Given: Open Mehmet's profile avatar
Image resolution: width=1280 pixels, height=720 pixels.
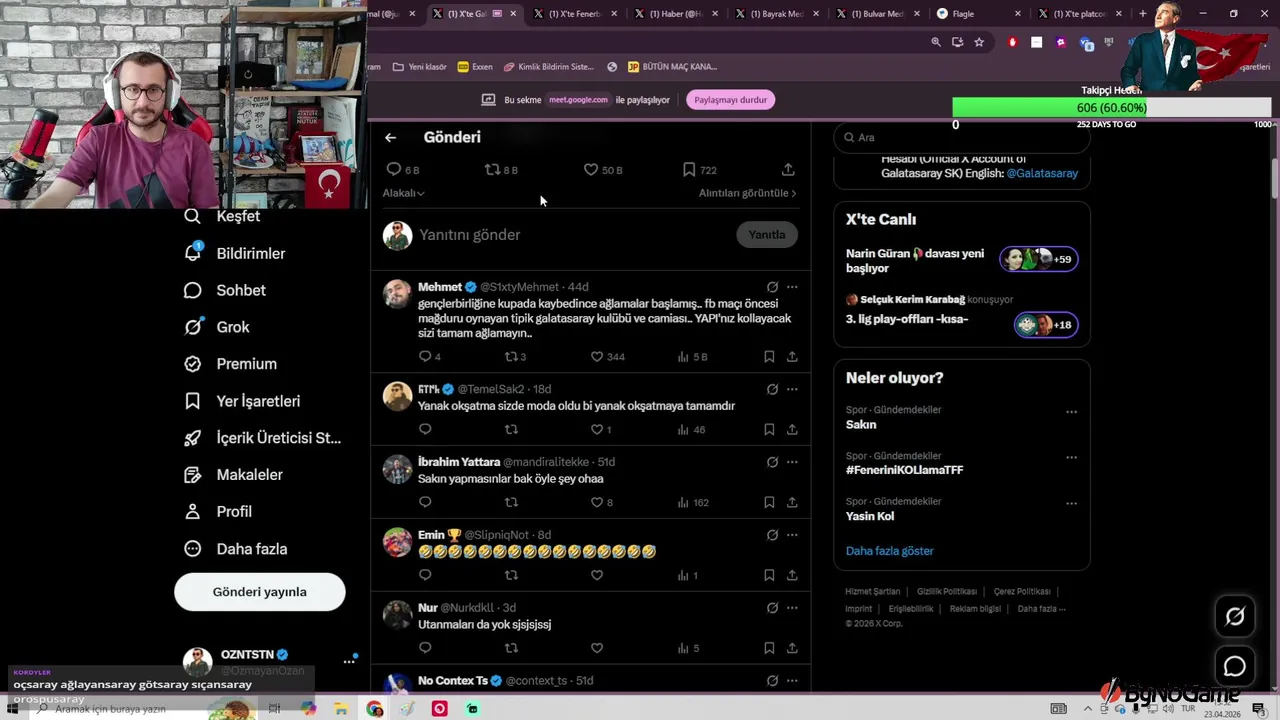Looking at the screenshot, I should click(397, 294).
